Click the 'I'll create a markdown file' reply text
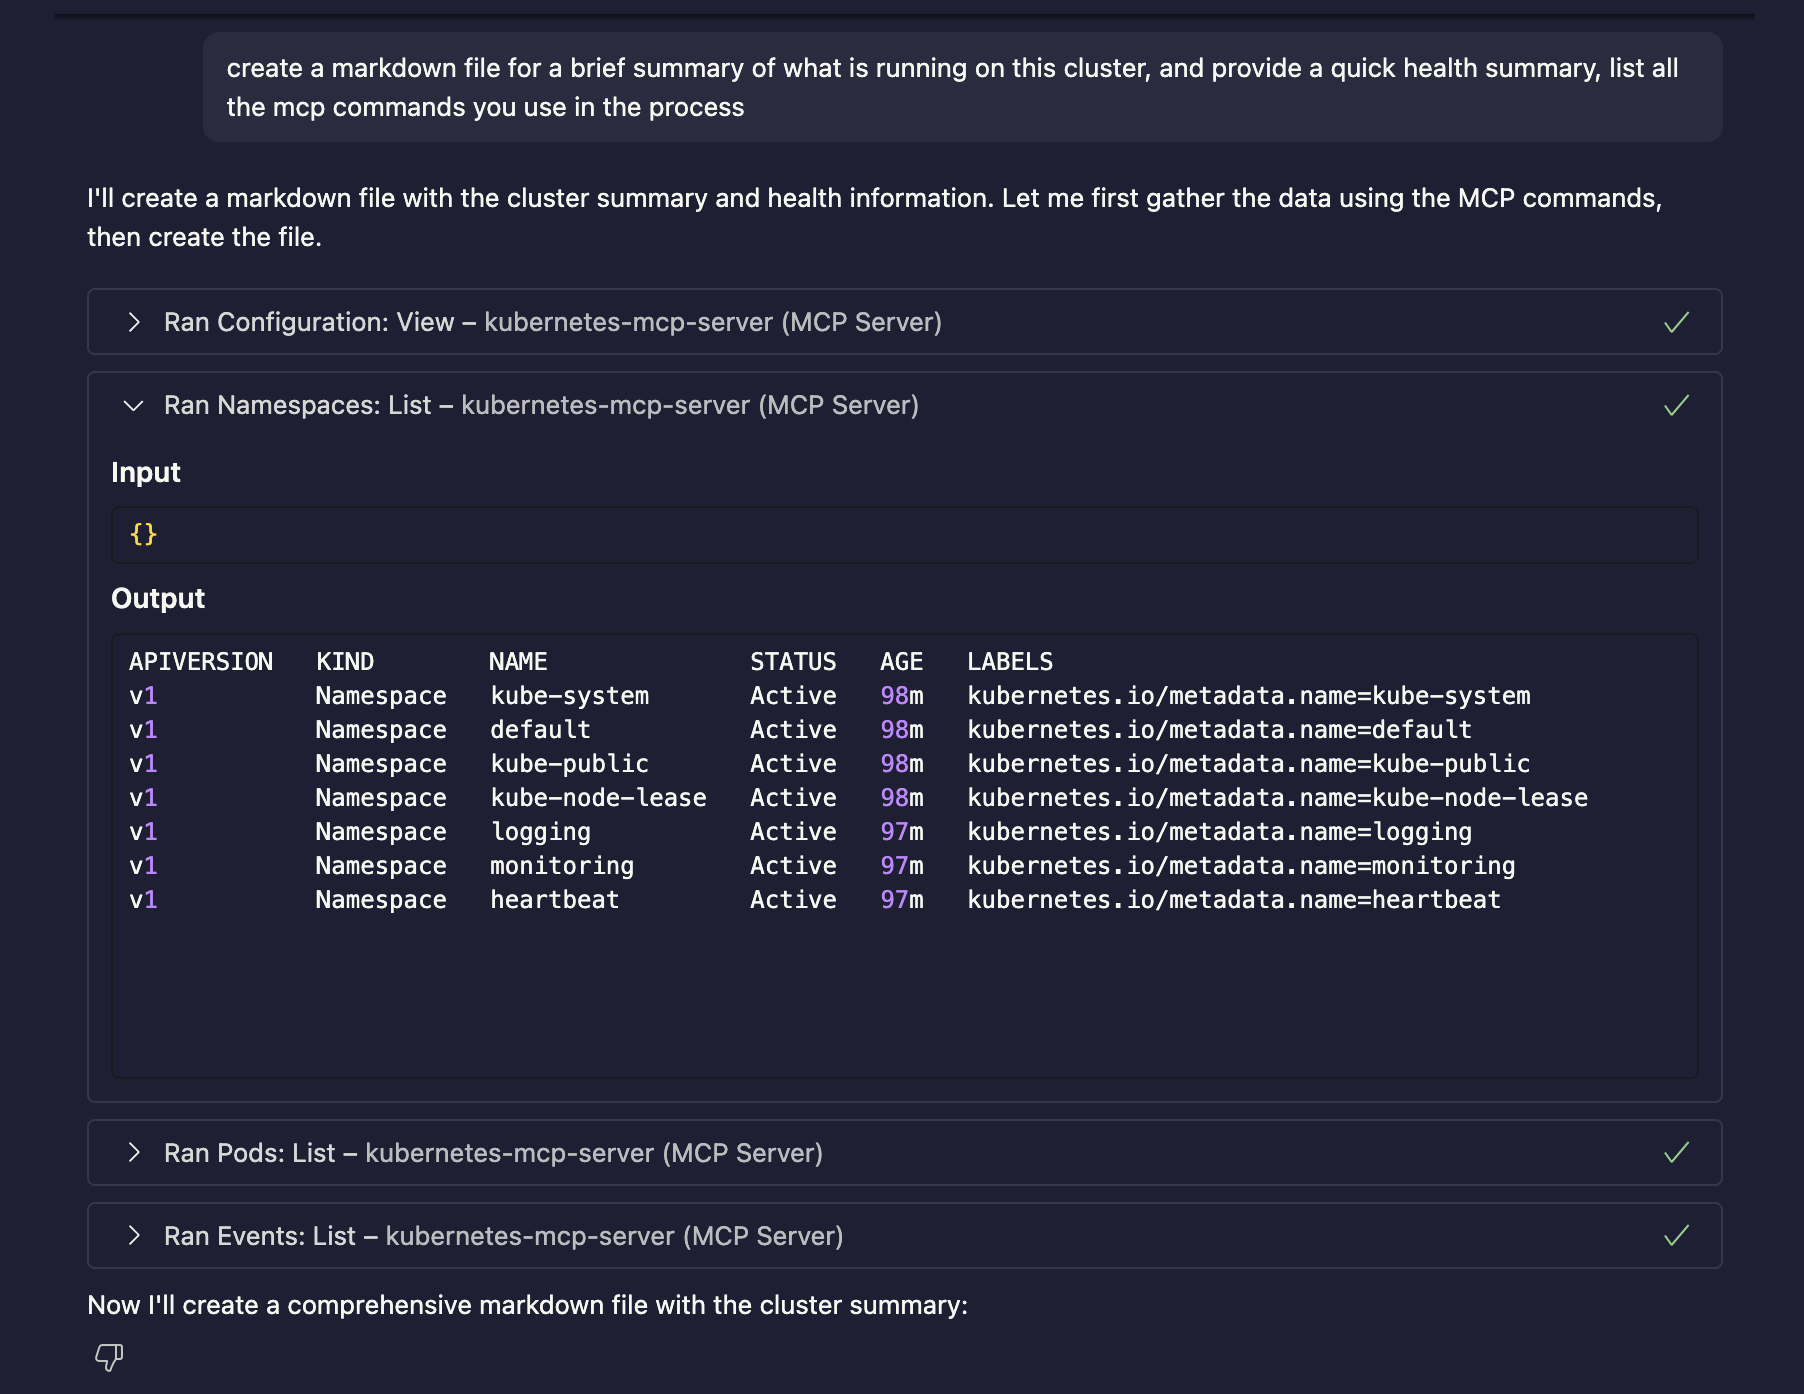1804x1394 pixels. click(875, 217)
